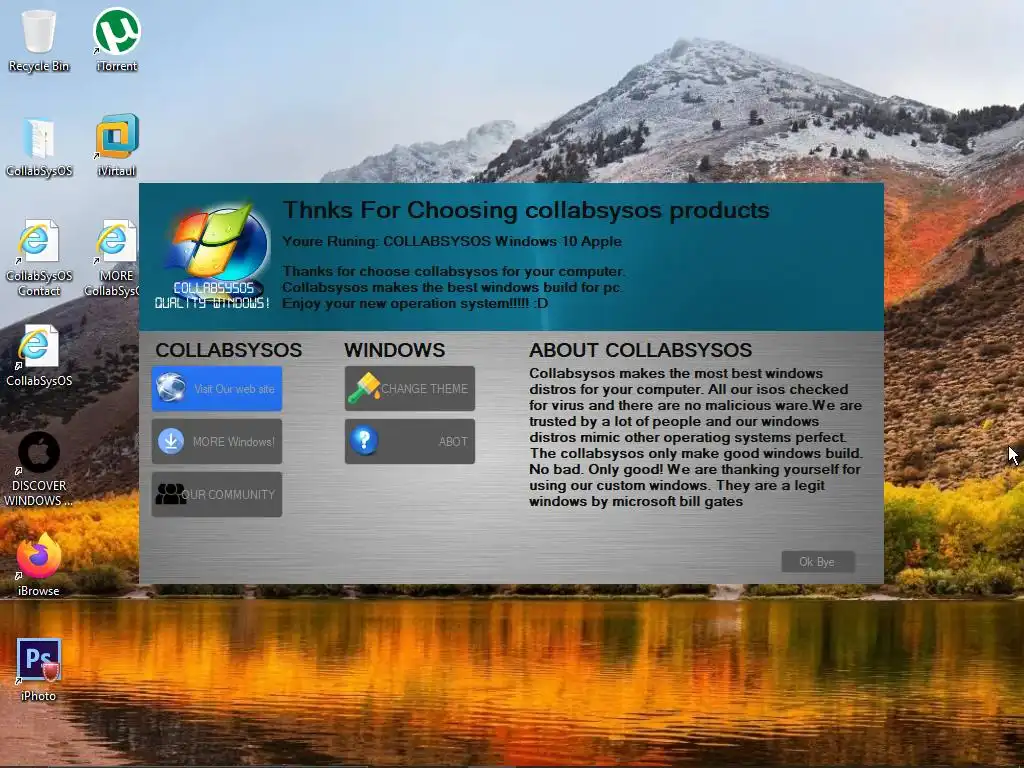Click the MORE Windows! button

coord(217,441)
